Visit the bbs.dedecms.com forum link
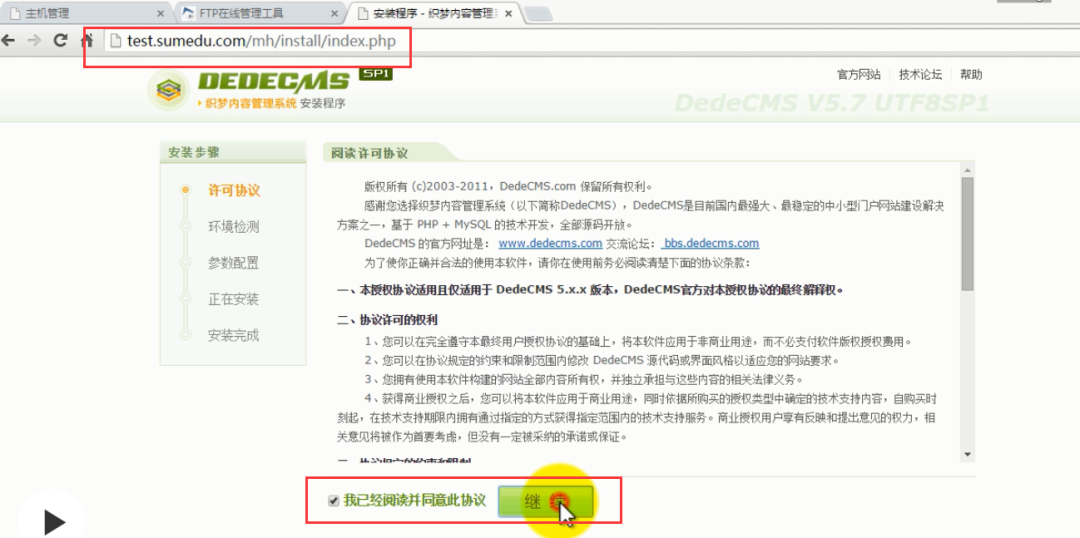 (710, 243)
